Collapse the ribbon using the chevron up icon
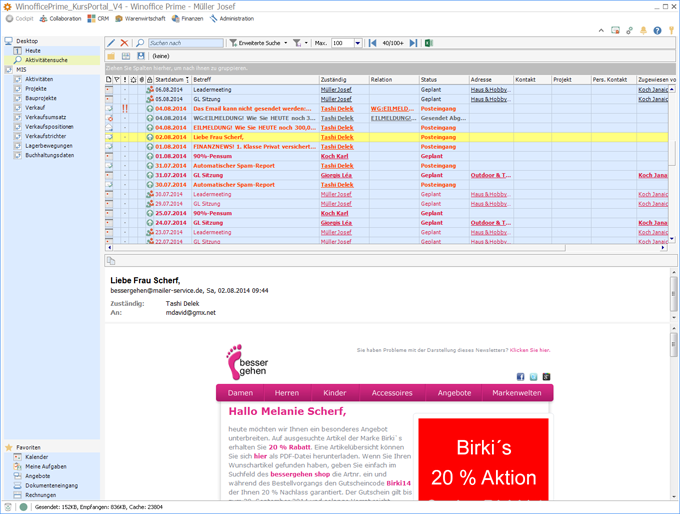 [601, 30]
